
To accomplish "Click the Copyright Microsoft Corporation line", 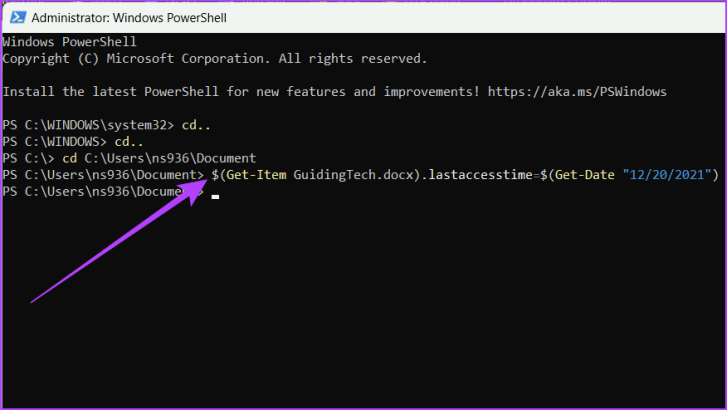I will pos(215,58).
